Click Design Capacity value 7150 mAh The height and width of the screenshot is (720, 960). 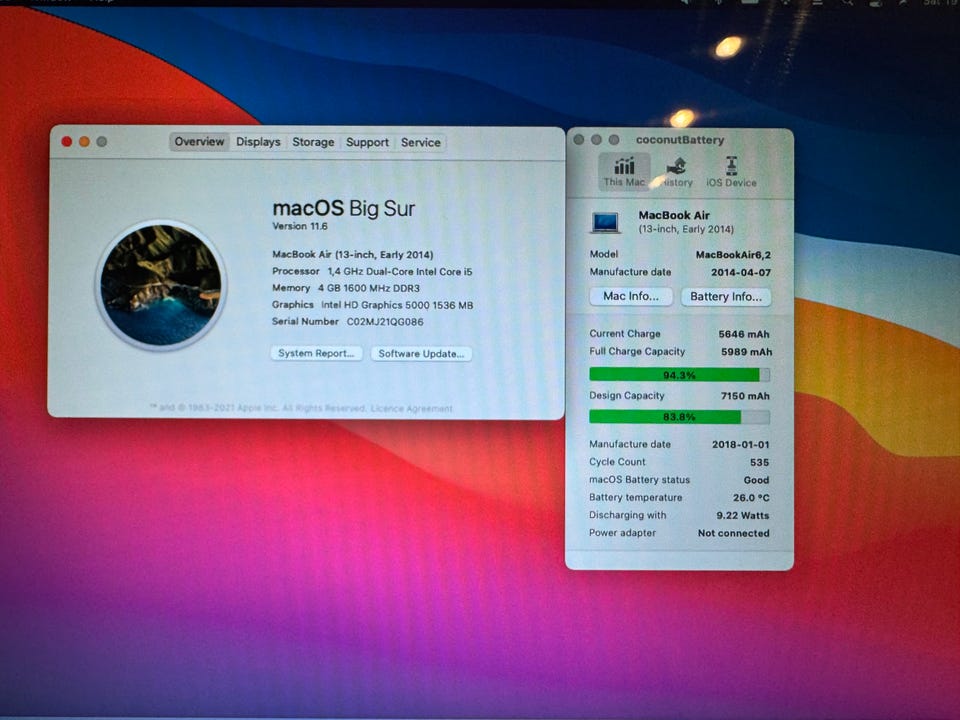[x=745, y=396]
